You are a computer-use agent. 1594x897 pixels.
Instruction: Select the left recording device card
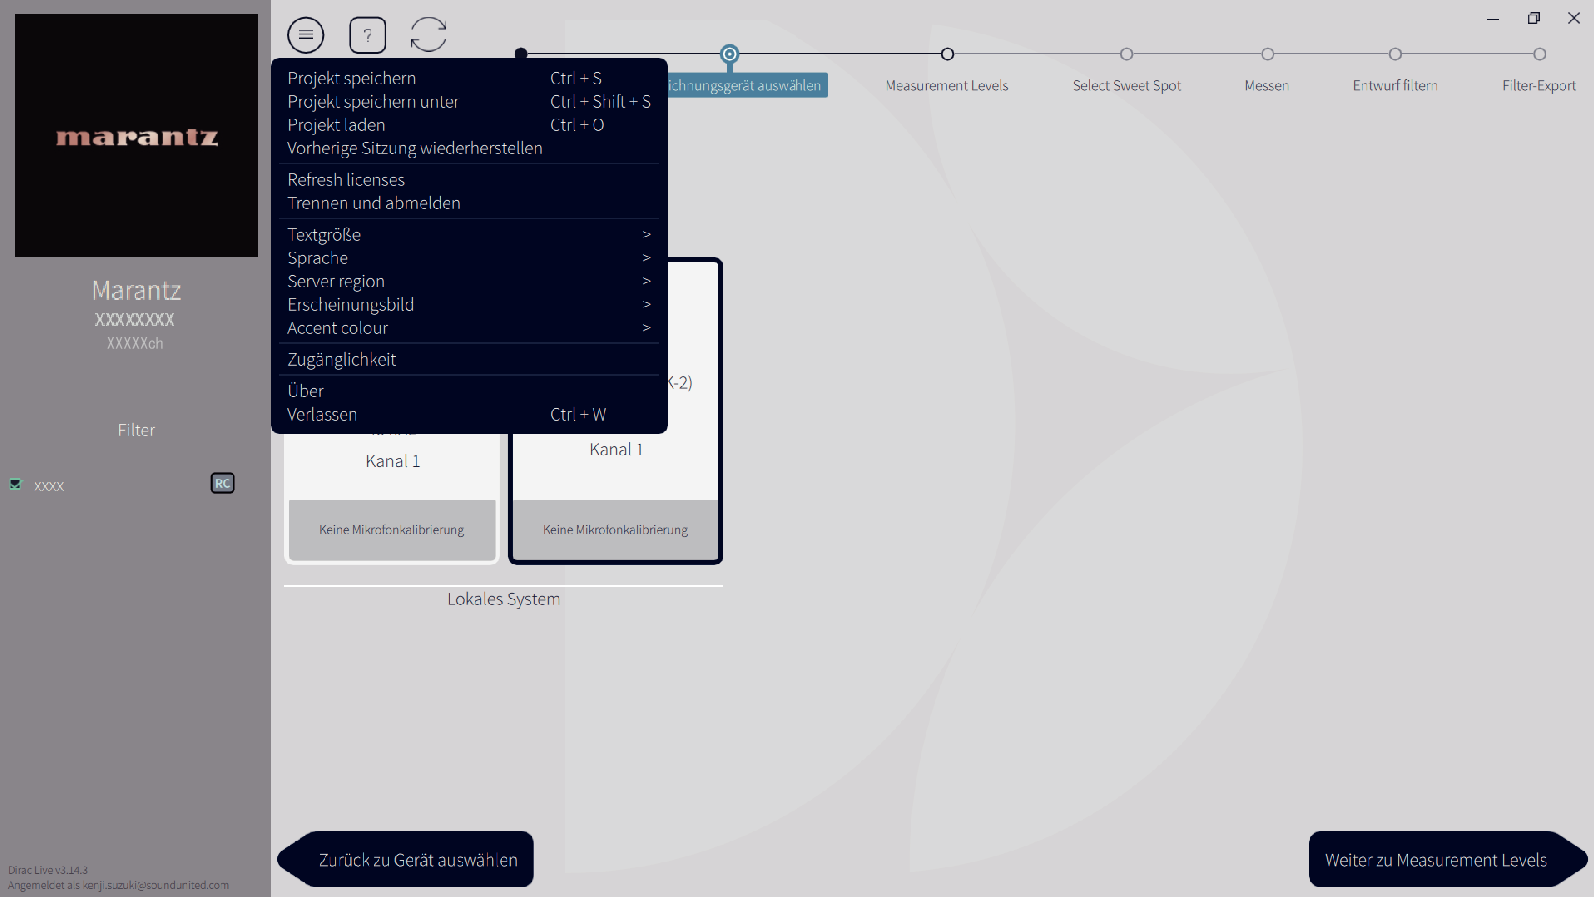(392, 497)
